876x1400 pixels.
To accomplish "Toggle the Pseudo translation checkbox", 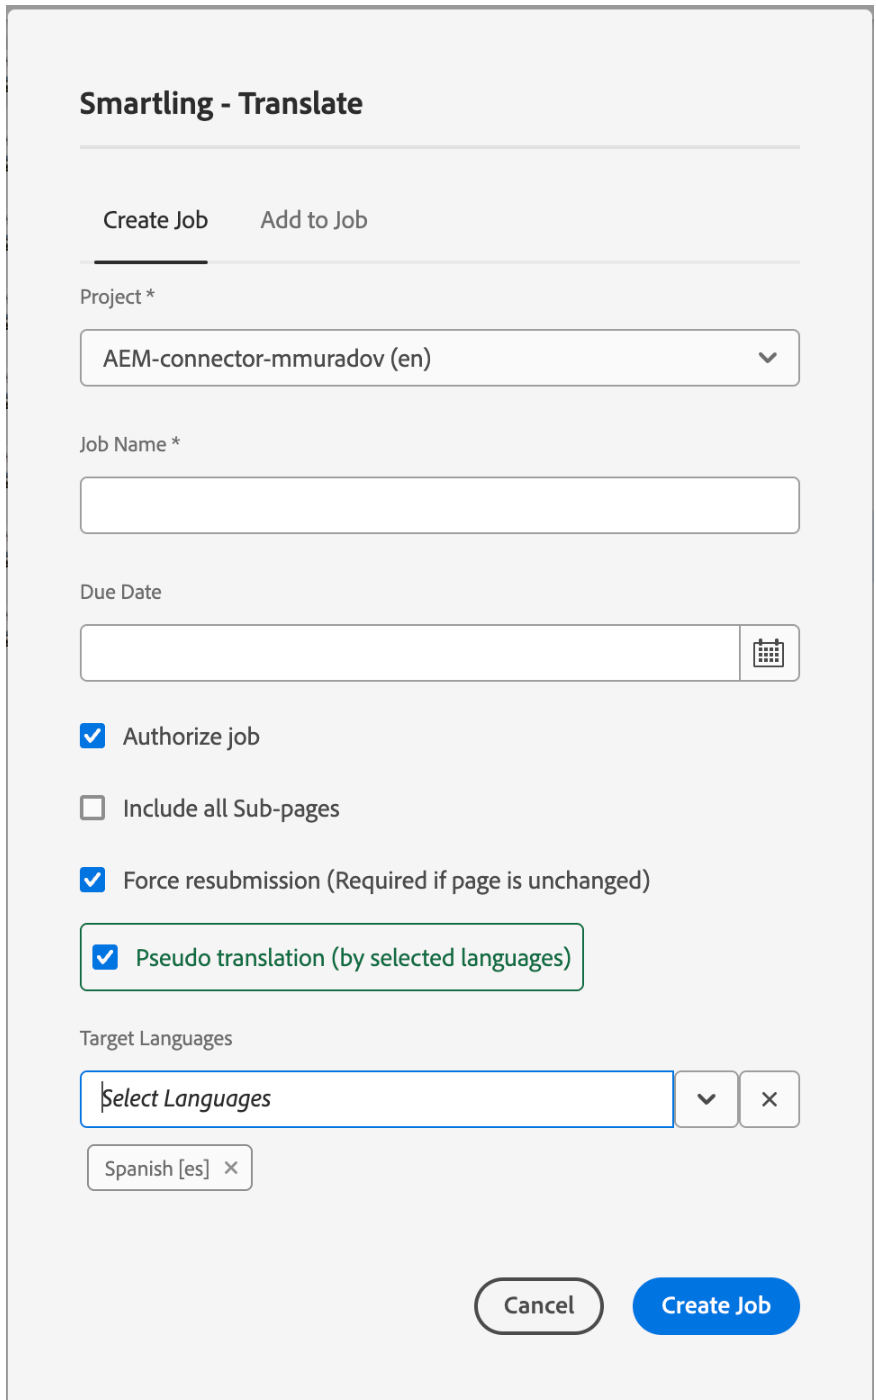I will tap(105, 957).
